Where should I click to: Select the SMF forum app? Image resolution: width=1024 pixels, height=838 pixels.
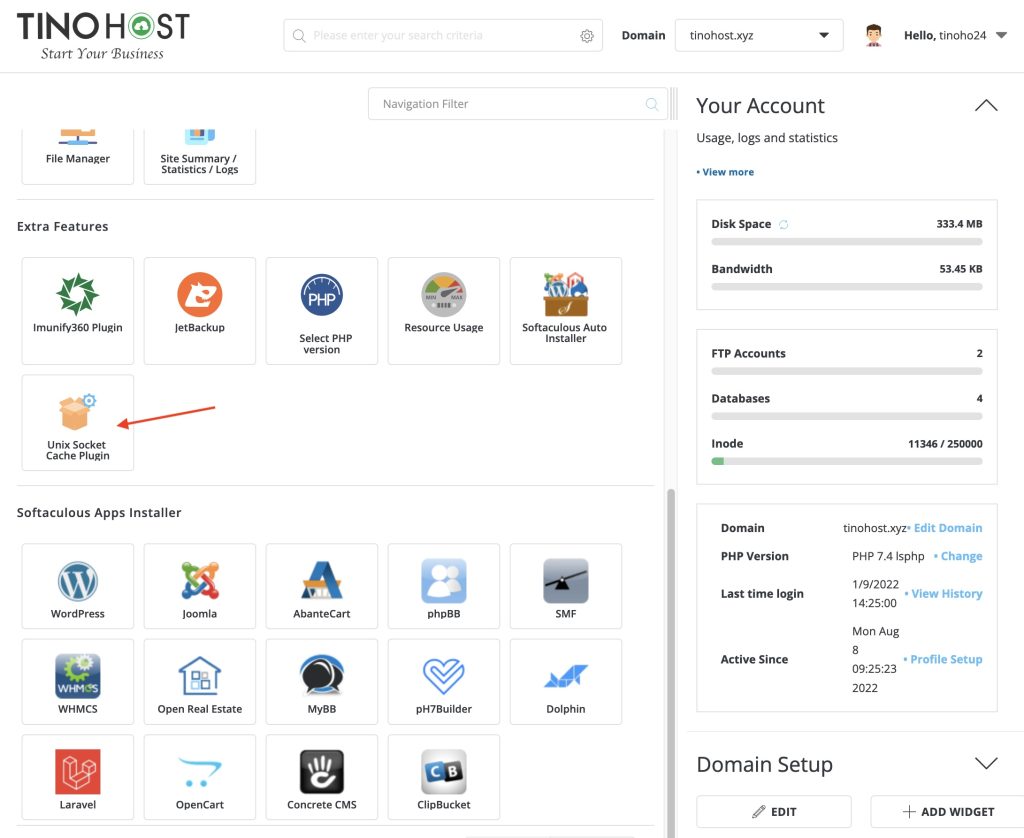coord(566,586)
